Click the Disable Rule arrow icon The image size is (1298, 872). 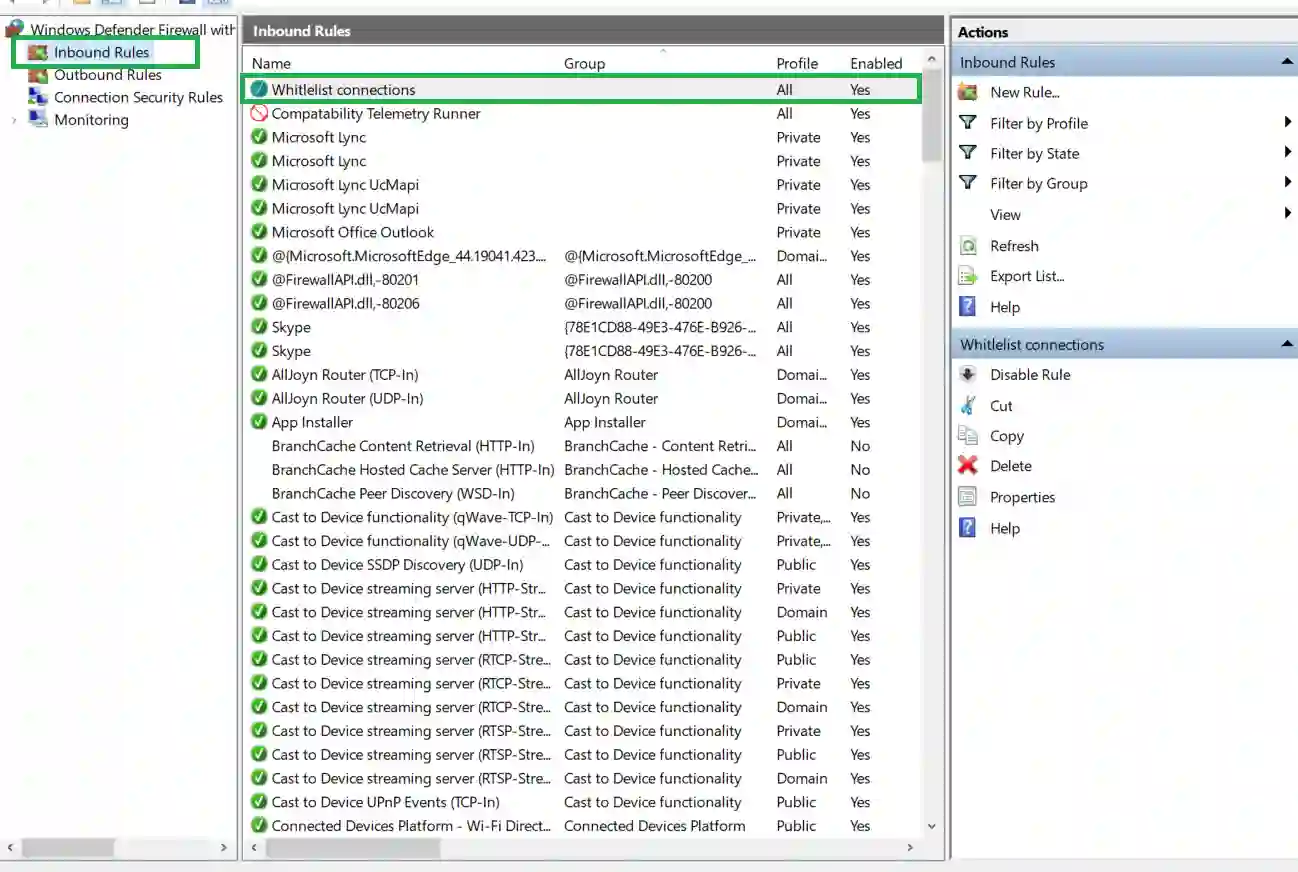[x=967, y=375]
